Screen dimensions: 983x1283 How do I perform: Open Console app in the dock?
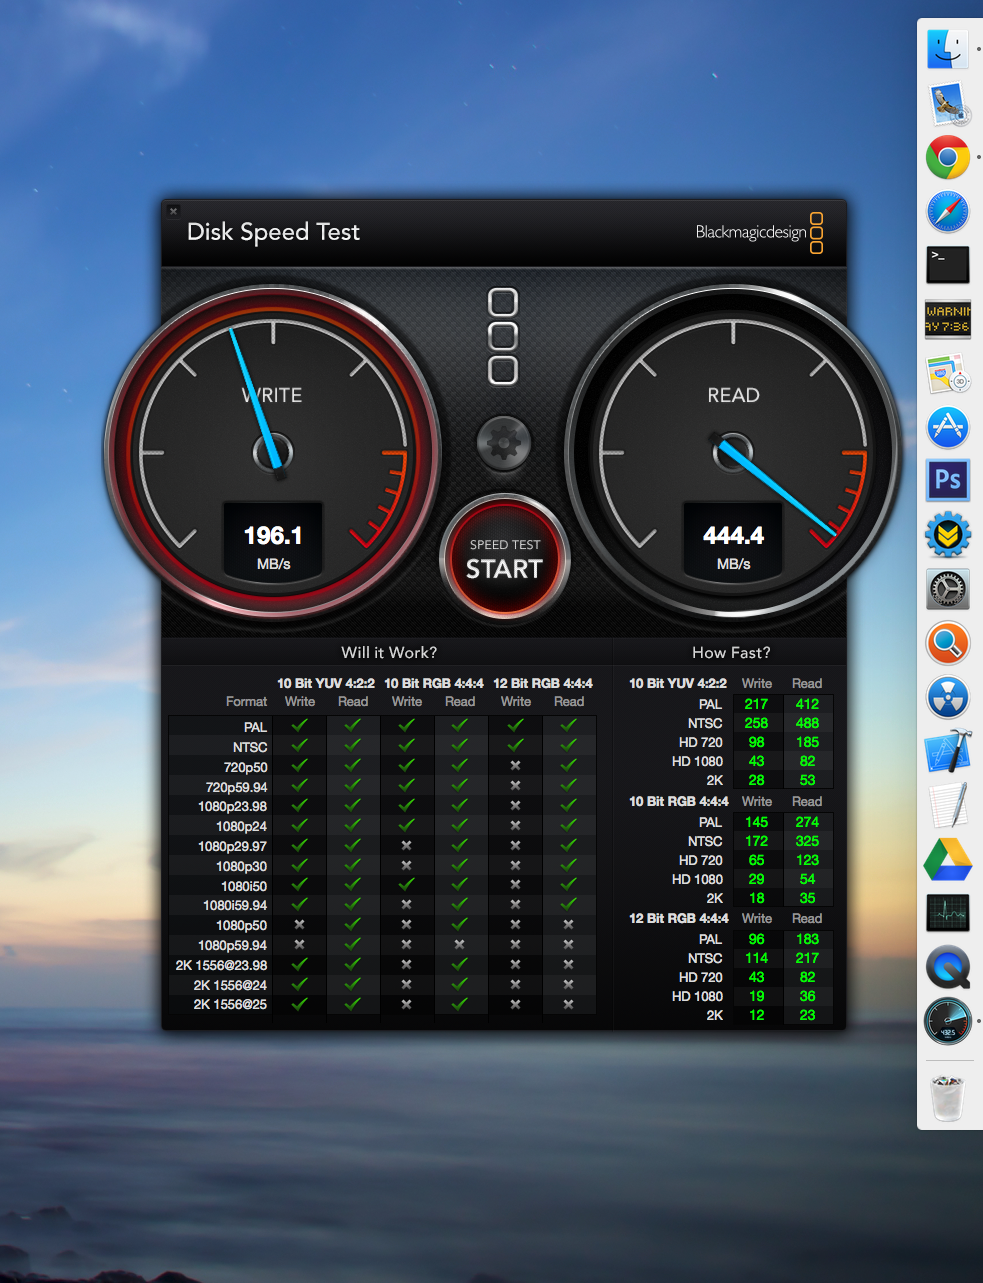[947, 319]
